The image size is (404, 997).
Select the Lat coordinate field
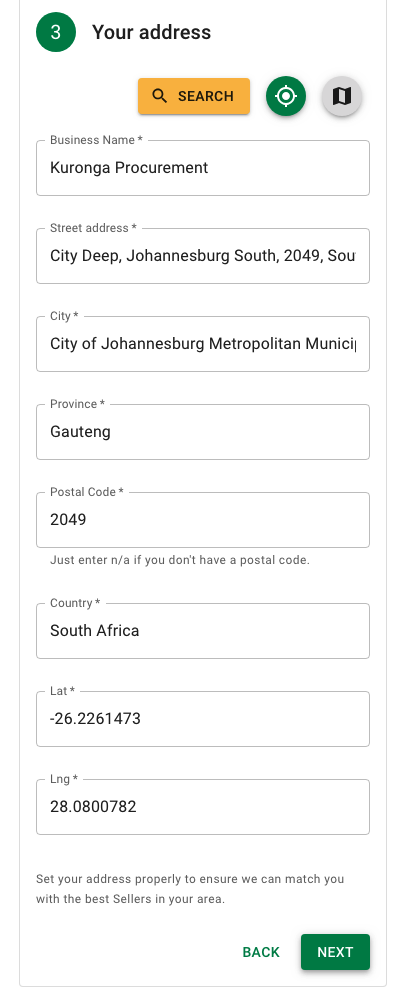[x=203, y=719]
